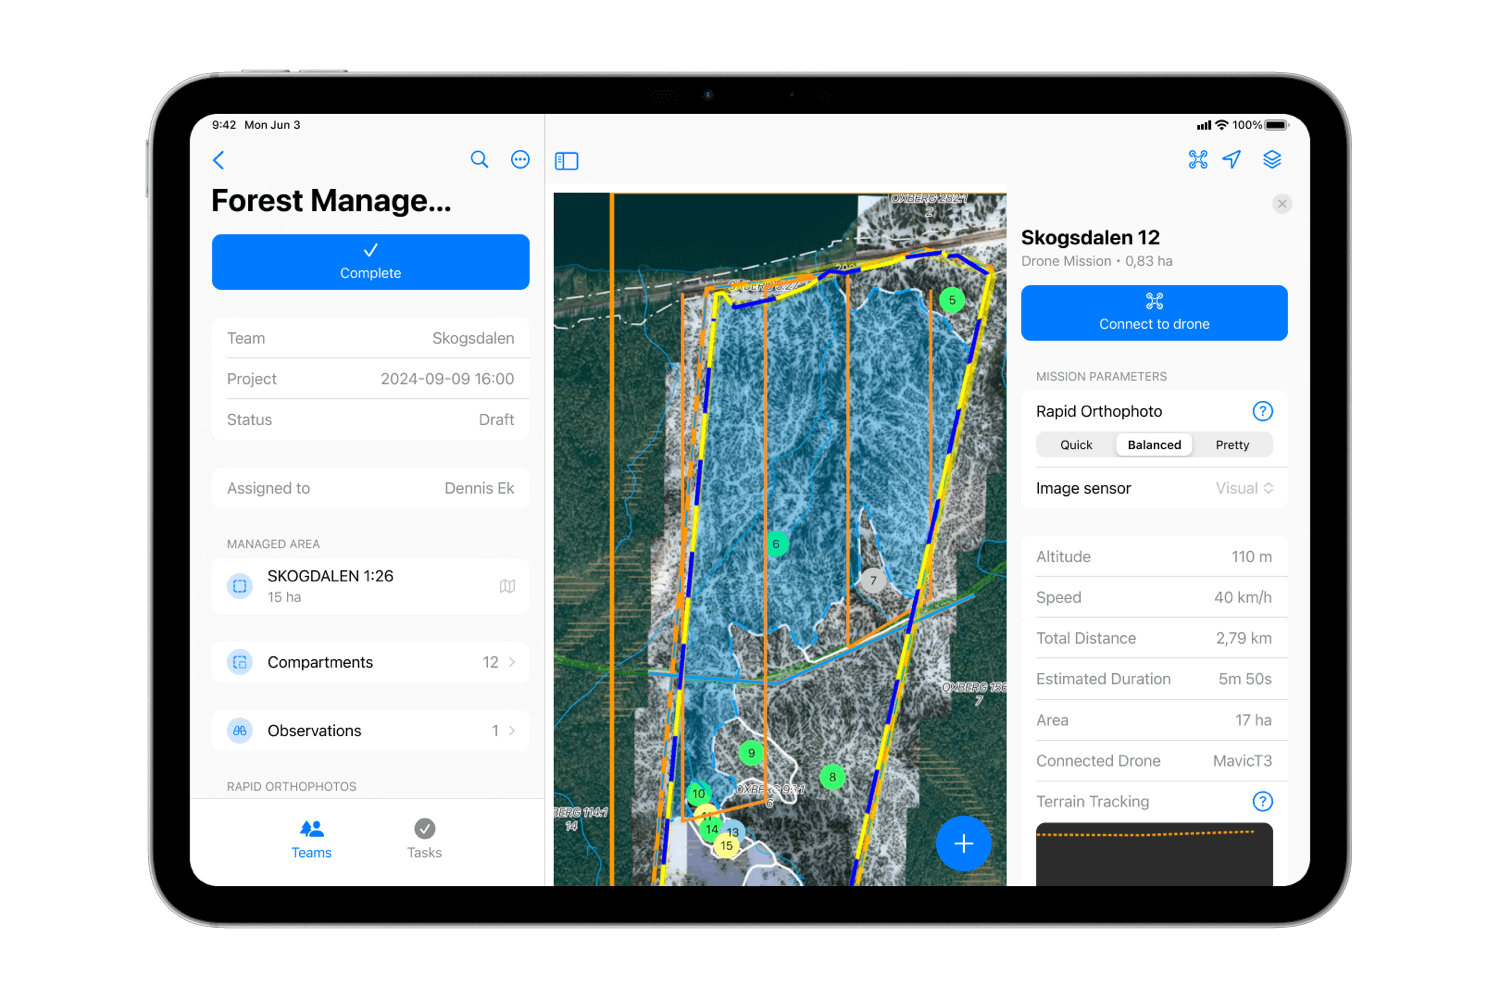The width and height of the screenshot is (1500, 1000).
Task: Center the map on current location
Action: point(1231,159)
